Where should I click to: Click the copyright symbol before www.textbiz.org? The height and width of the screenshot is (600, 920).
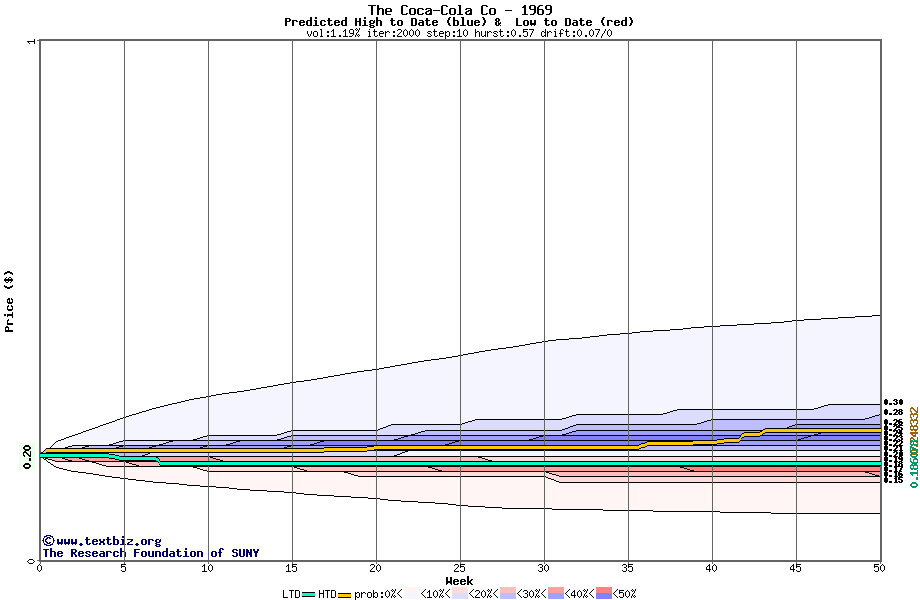(x=48, y=541)
